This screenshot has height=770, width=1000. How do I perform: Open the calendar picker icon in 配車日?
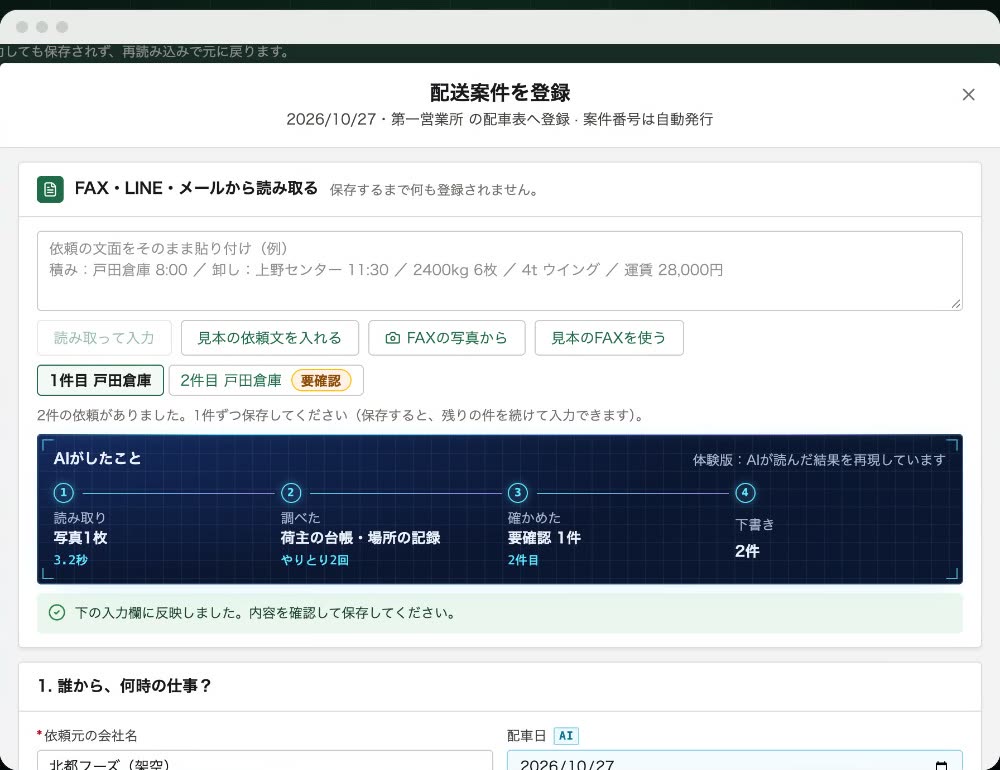coord(941,765)
